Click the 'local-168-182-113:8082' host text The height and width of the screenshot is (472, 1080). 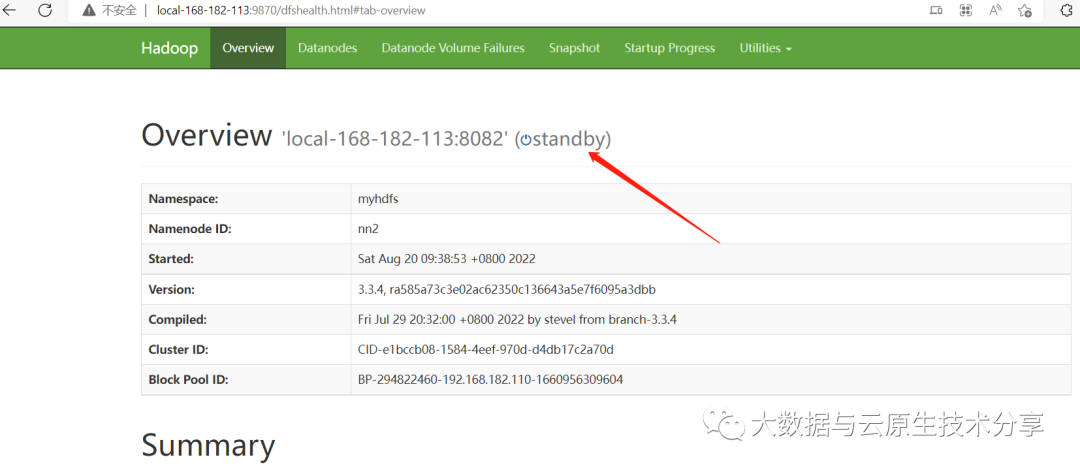[395, 140]
